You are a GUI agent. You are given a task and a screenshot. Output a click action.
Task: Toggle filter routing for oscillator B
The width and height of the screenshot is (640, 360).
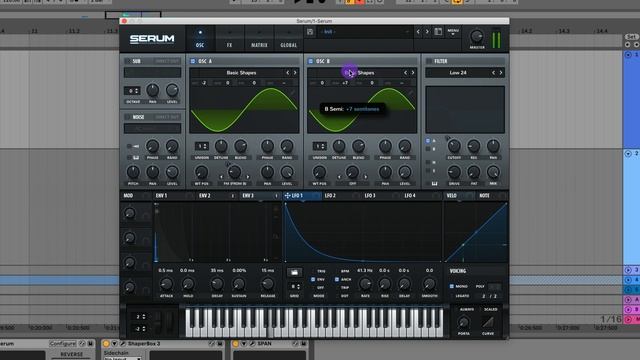point(428,149)
